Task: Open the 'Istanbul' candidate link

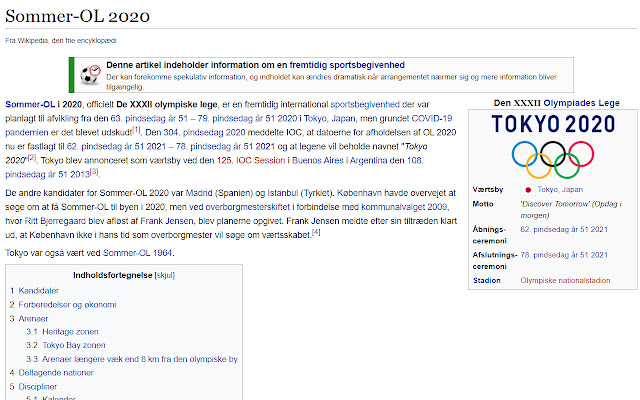Action: [x=282, y=193]
